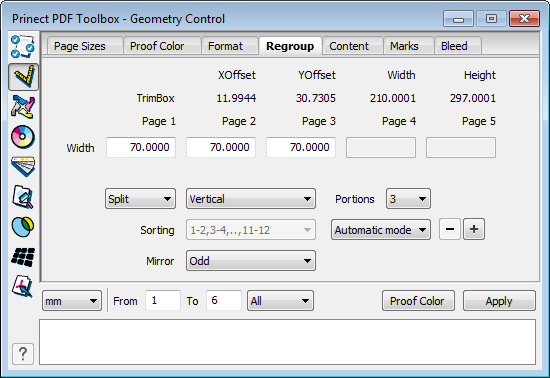Open the Split mode dropdown

coord(140,199)
